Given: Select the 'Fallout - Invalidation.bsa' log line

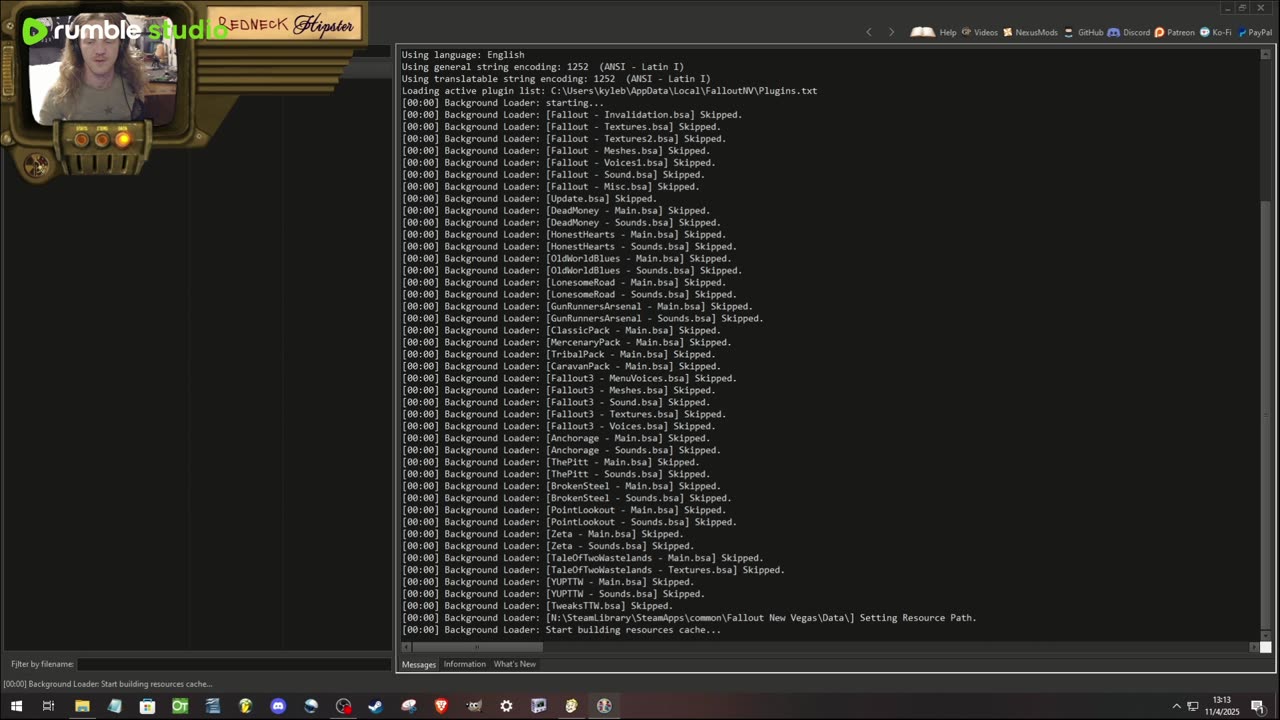Looking at the screenshot, I should [x=572, y=115].
